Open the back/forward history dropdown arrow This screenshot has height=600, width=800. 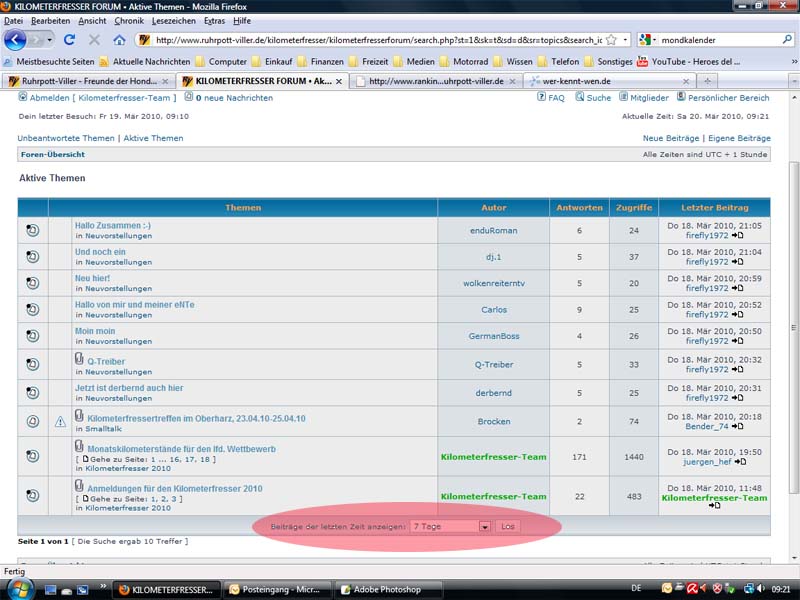coord(48,40)
